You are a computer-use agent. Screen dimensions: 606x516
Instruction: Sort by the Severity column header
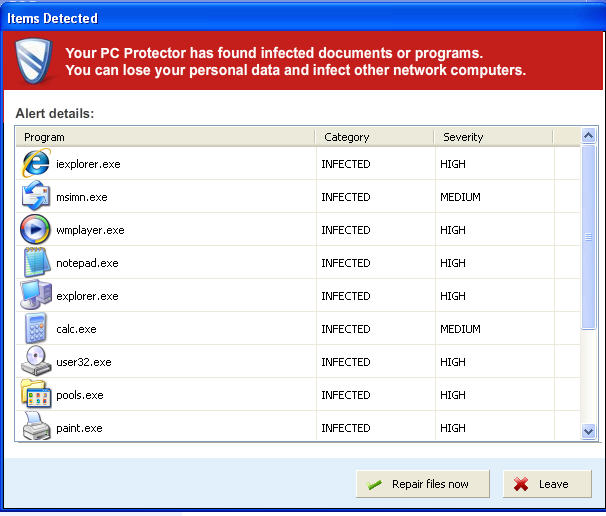tap(494, 137)
